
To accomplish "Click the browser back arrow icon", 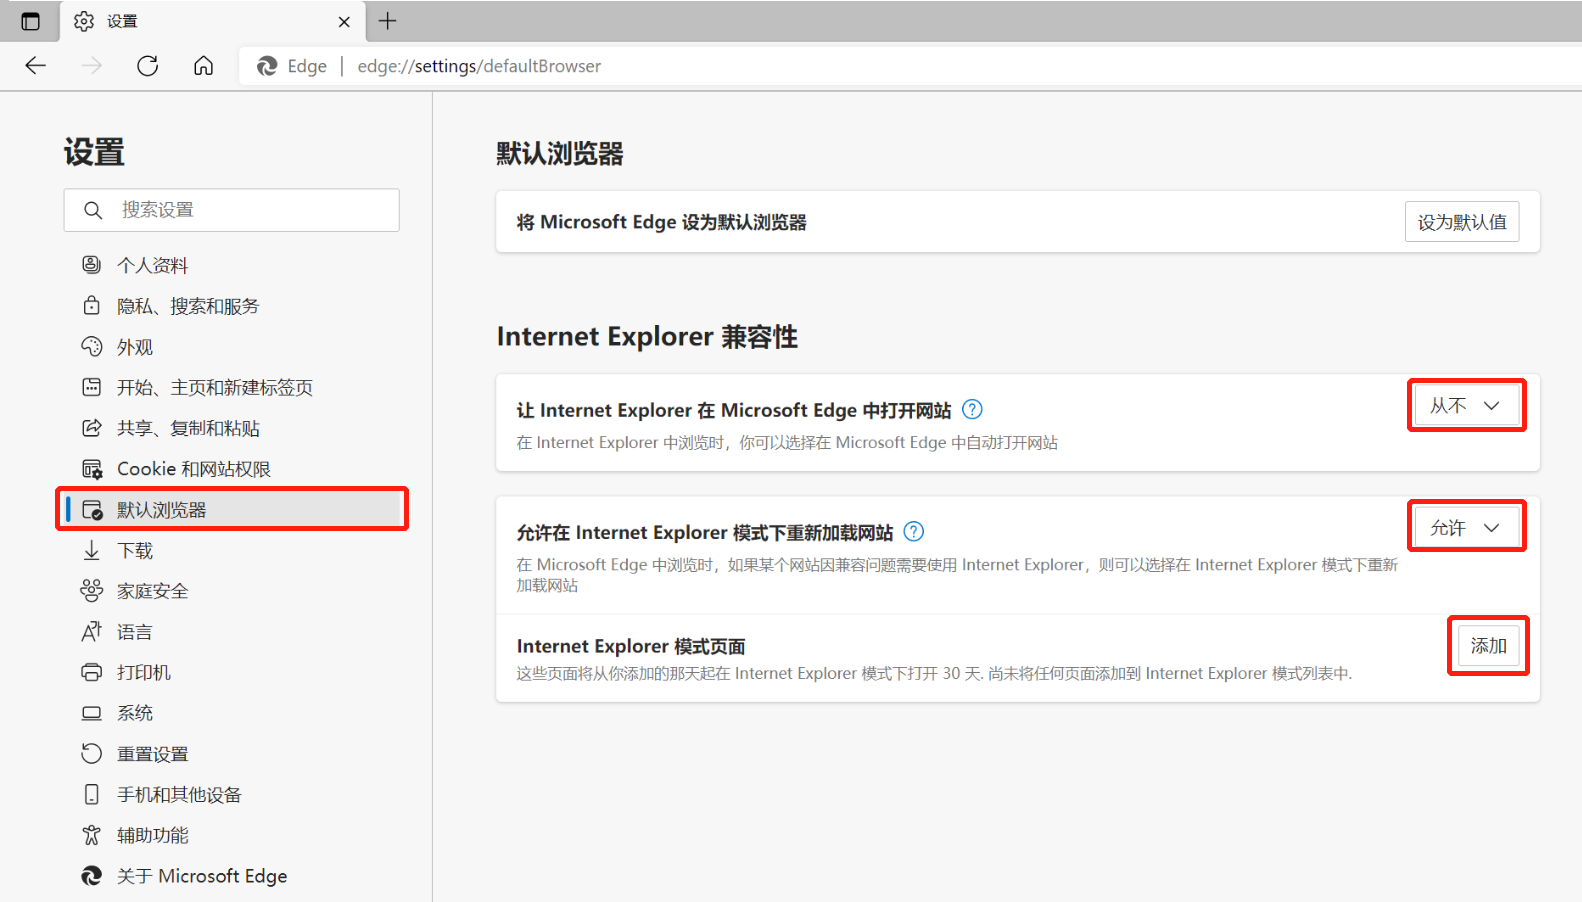I will 36,66.
